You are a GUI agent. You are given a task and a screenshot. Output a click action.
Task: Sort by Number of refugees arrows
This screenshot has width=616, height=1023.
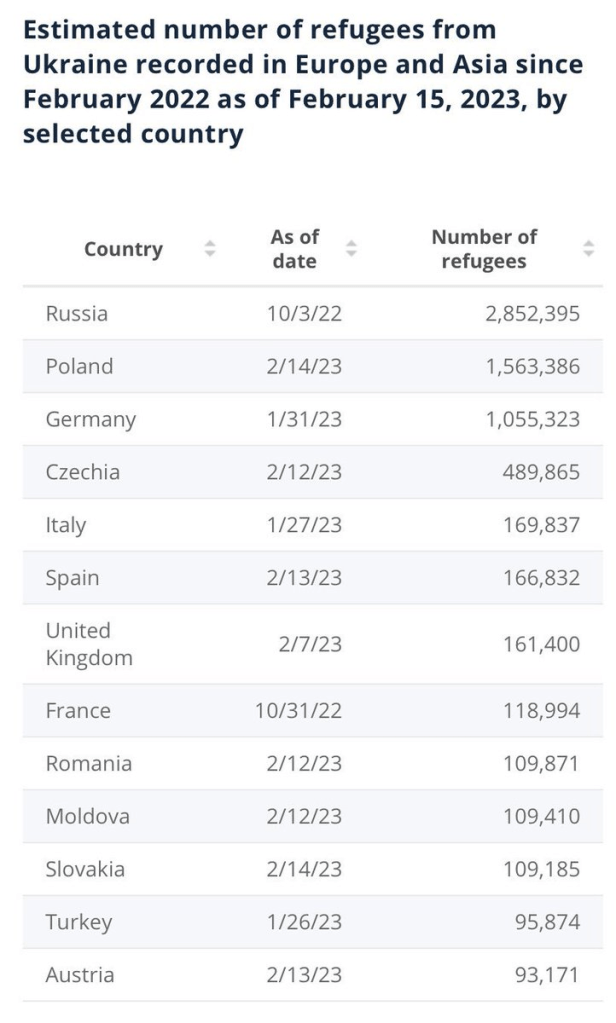(588, 249)
